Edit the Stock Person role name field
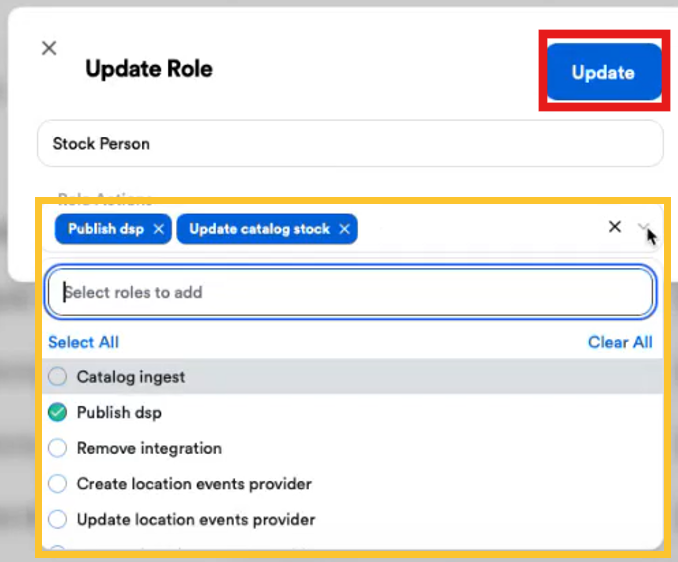678x562 pixels. 350,144
